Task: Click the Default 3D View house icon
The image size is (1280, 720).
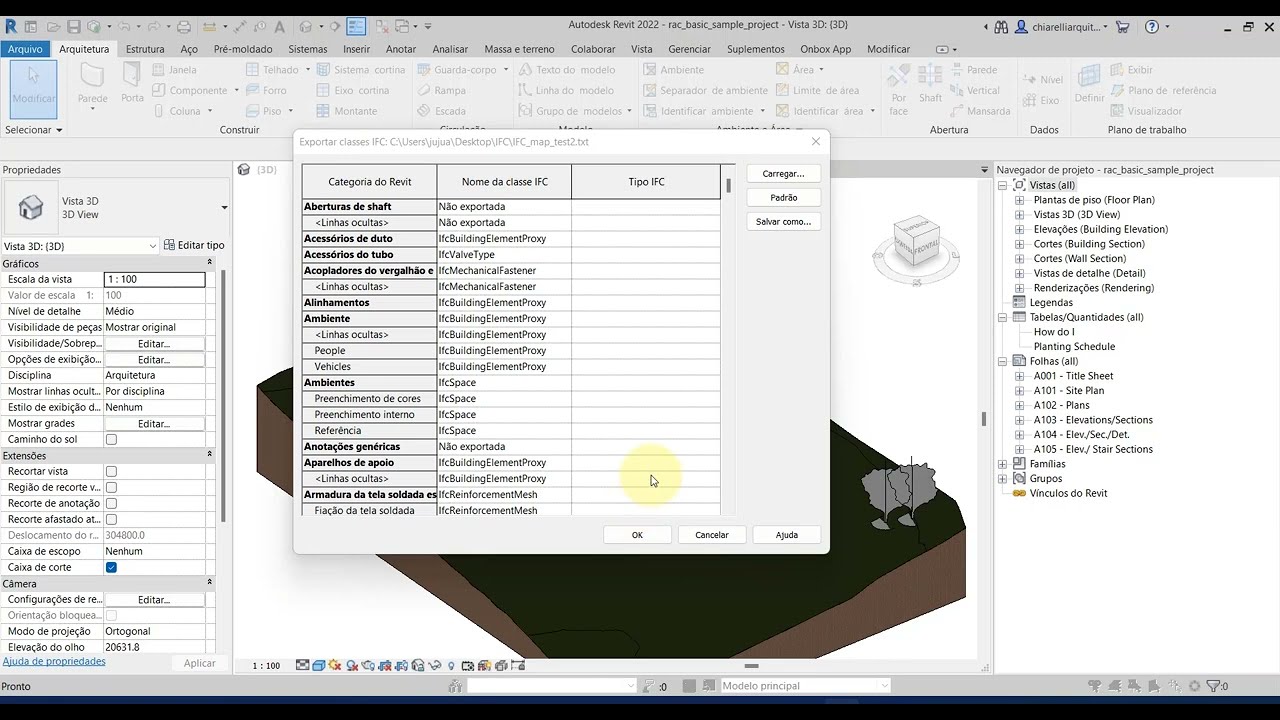Action: (306, 27)
